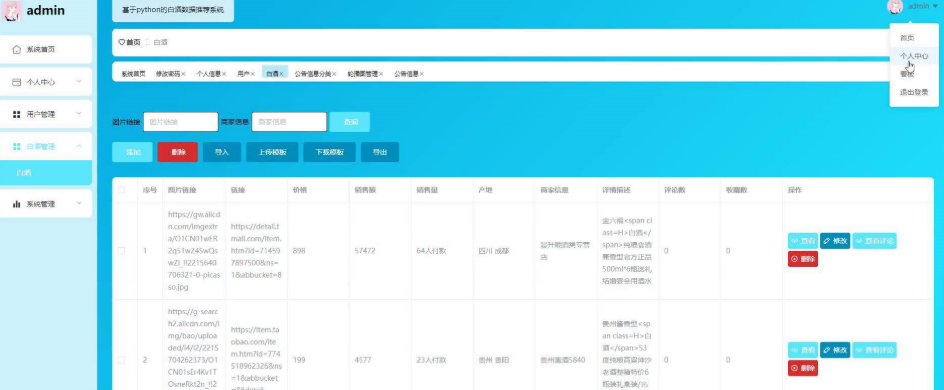Select 个人中心 in the admin dropdown menu
The height and width of the screenshot is (390, 944).
point(914,56)
